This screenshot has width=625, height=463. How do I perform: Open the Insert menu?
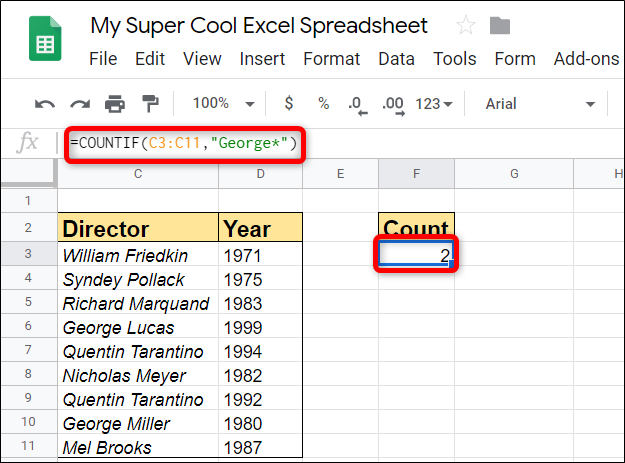point(262,59)
